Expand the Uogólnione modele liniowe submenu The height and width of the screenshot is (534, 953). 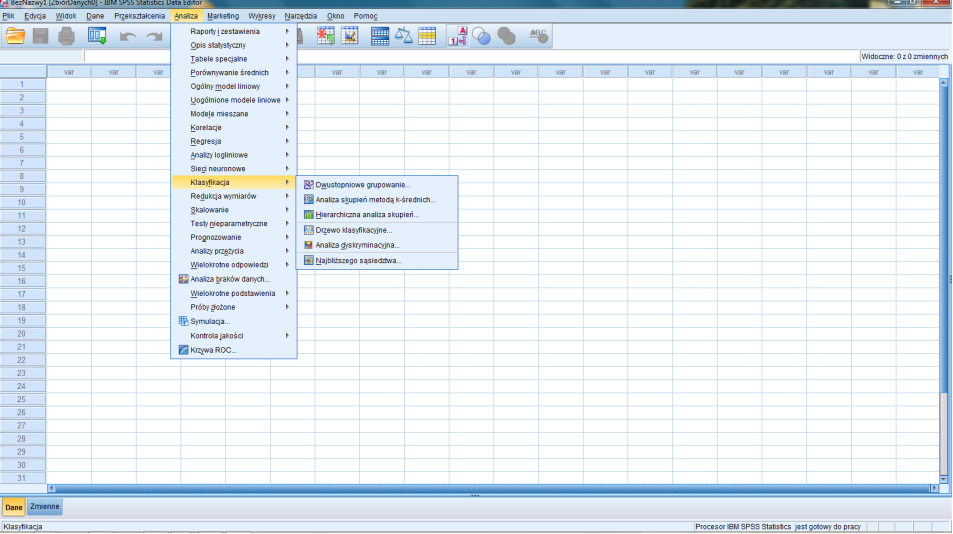[x=234, y=100]
